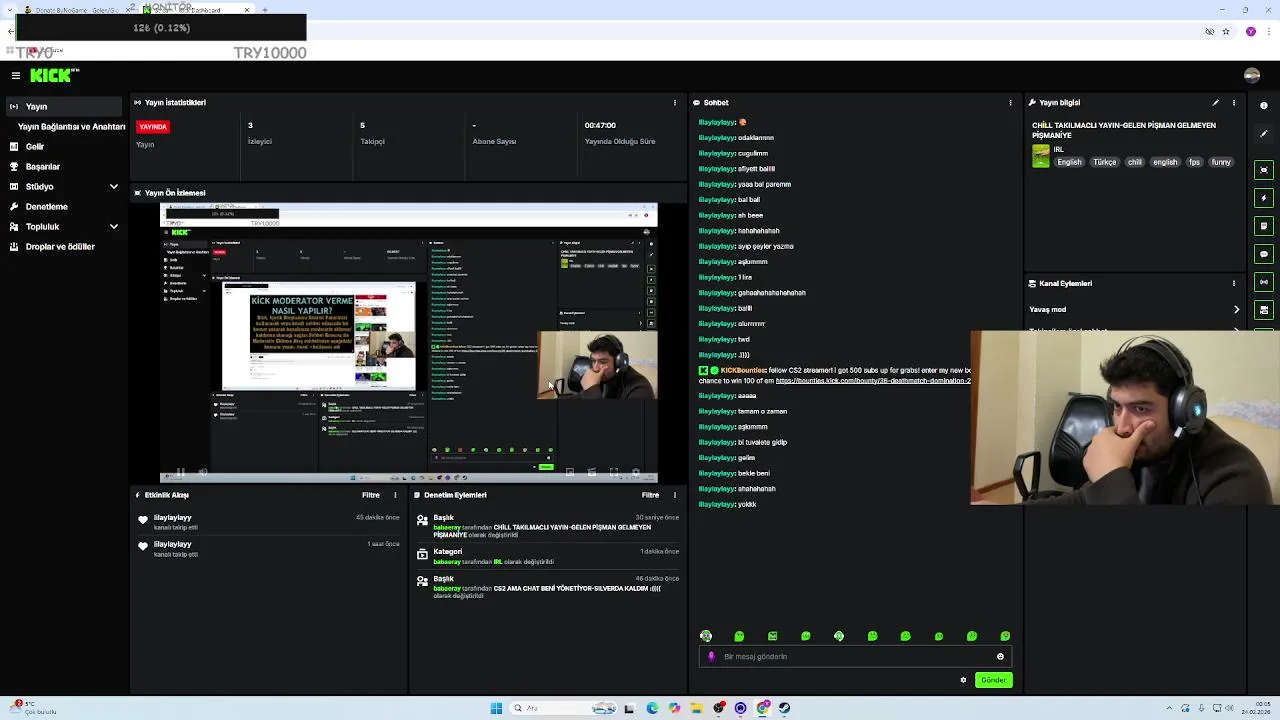Open the three-dot menu of Yayın İstatistikleri
The height and width of the screenshot is (720, 1280).
click(675, 102)
